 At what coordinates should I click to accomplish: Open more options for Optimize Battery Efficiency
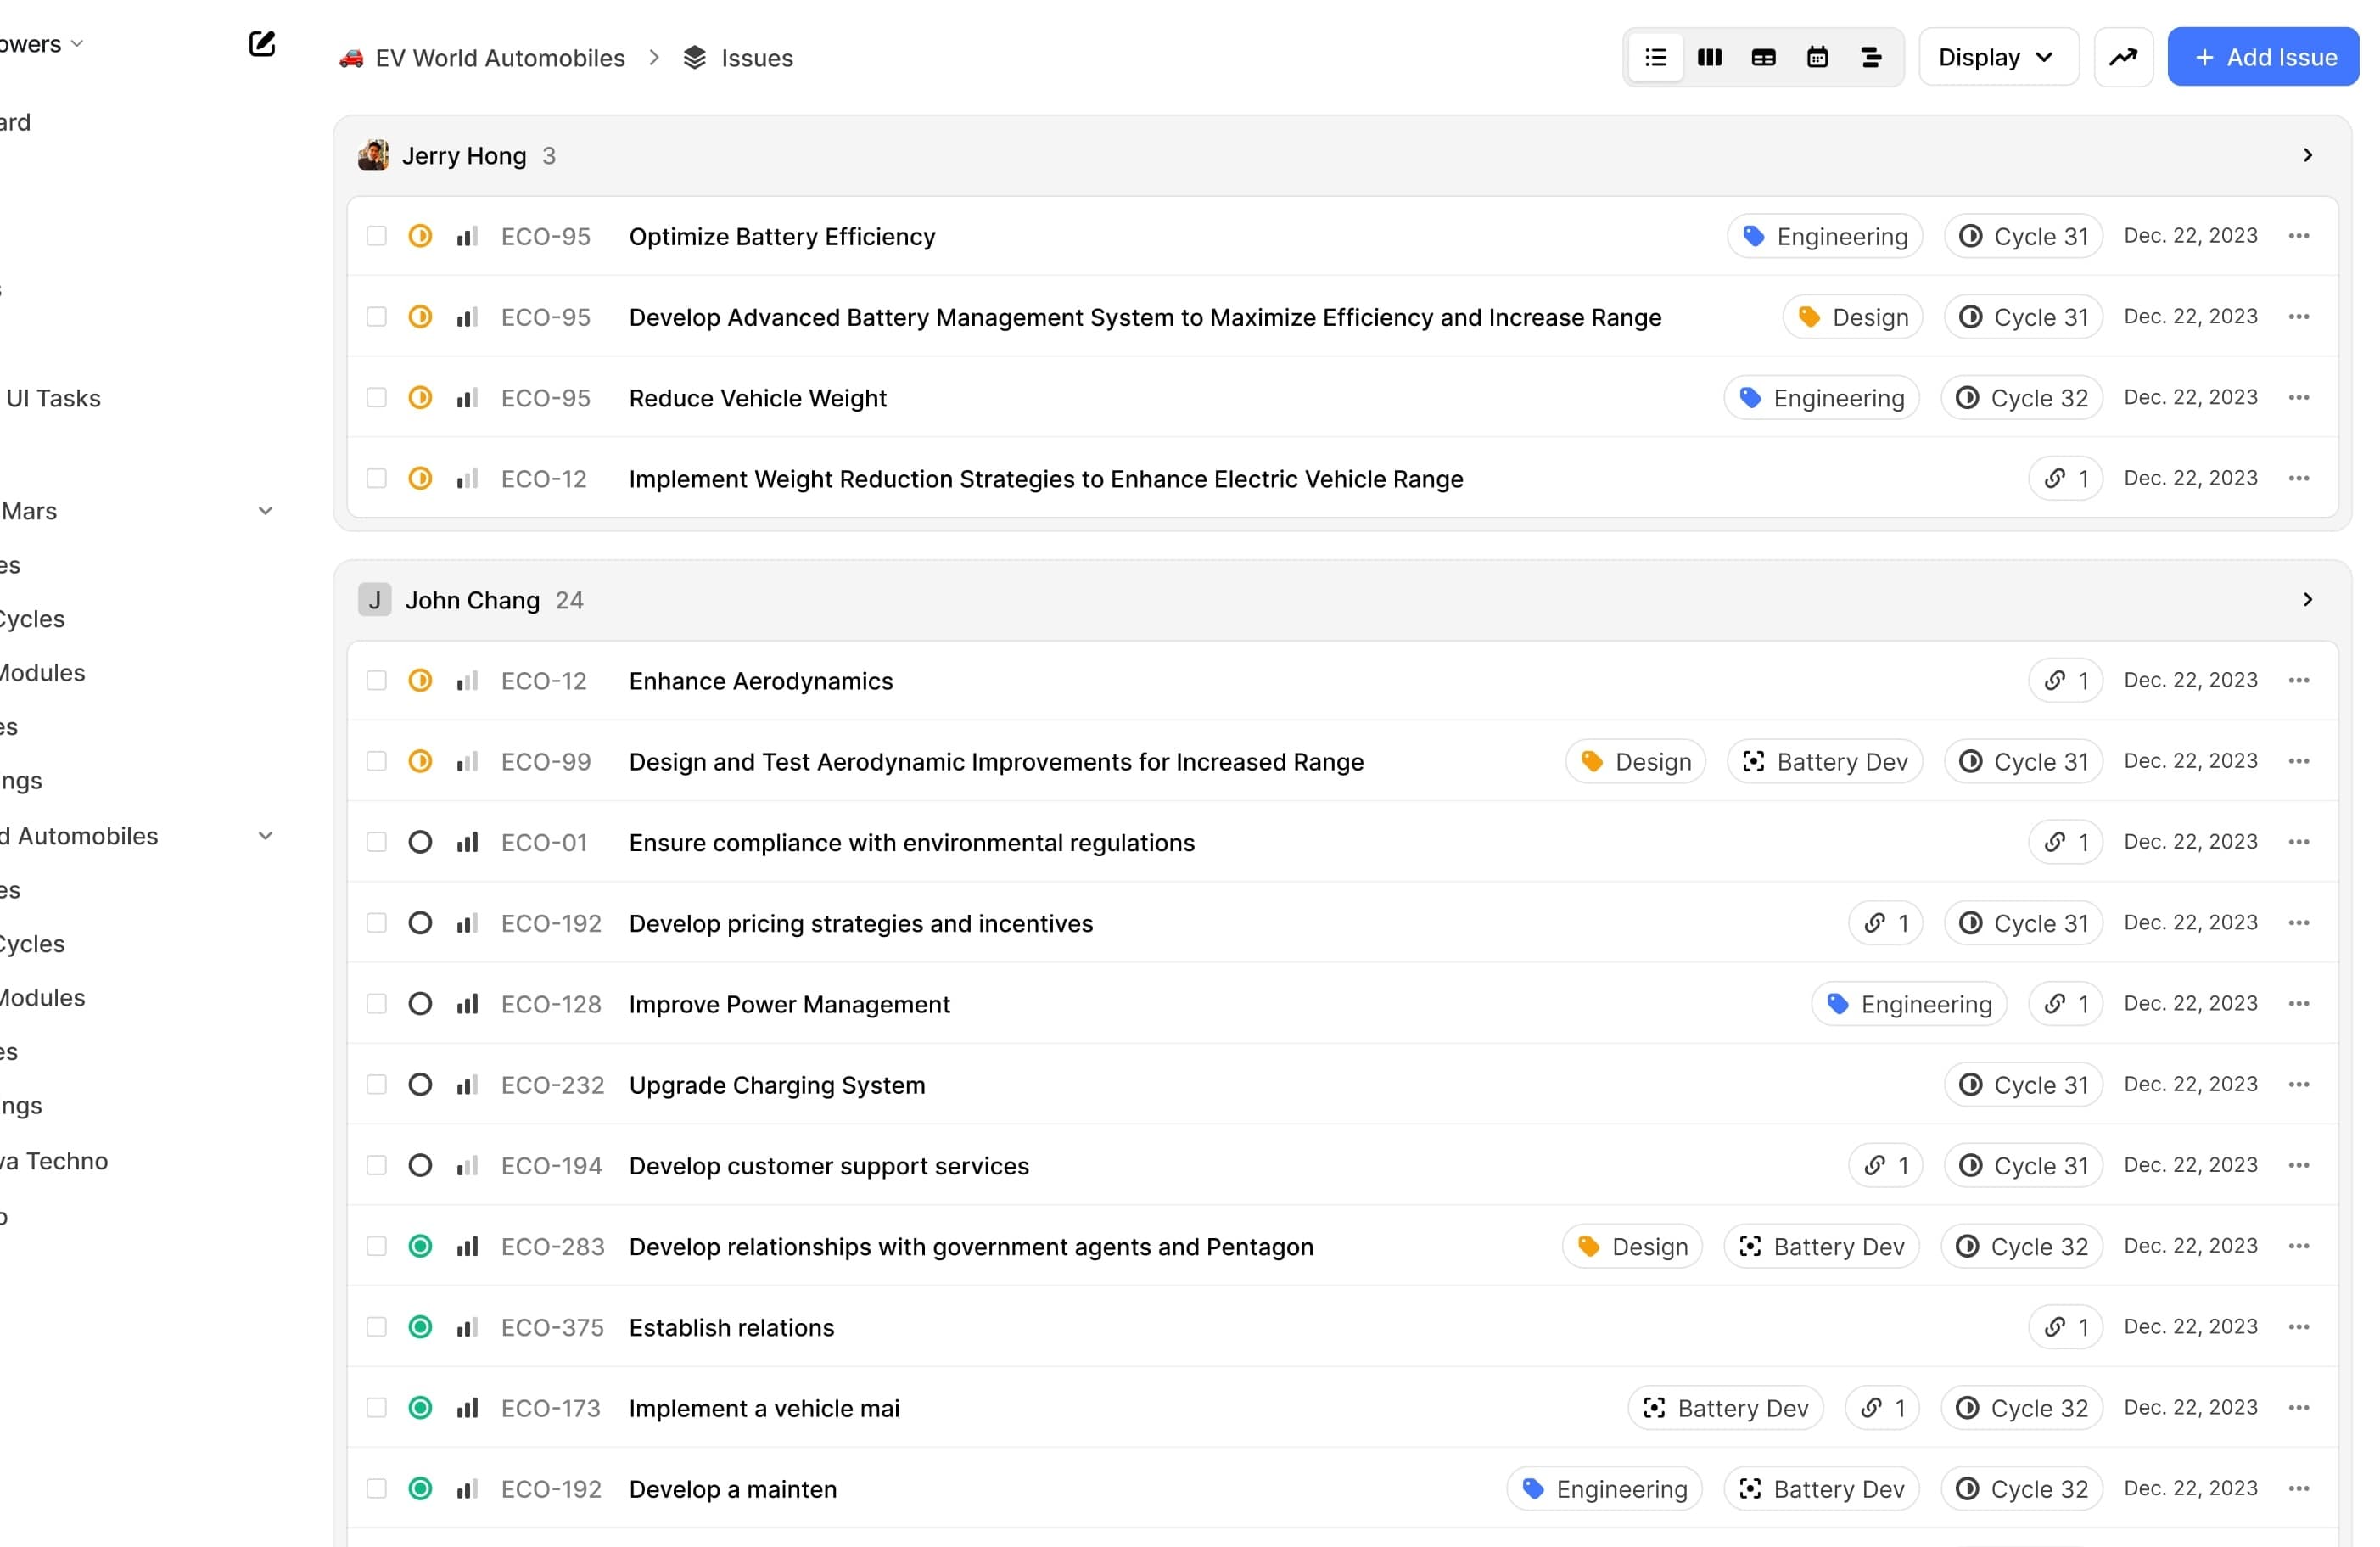[x=2299, y=236]
